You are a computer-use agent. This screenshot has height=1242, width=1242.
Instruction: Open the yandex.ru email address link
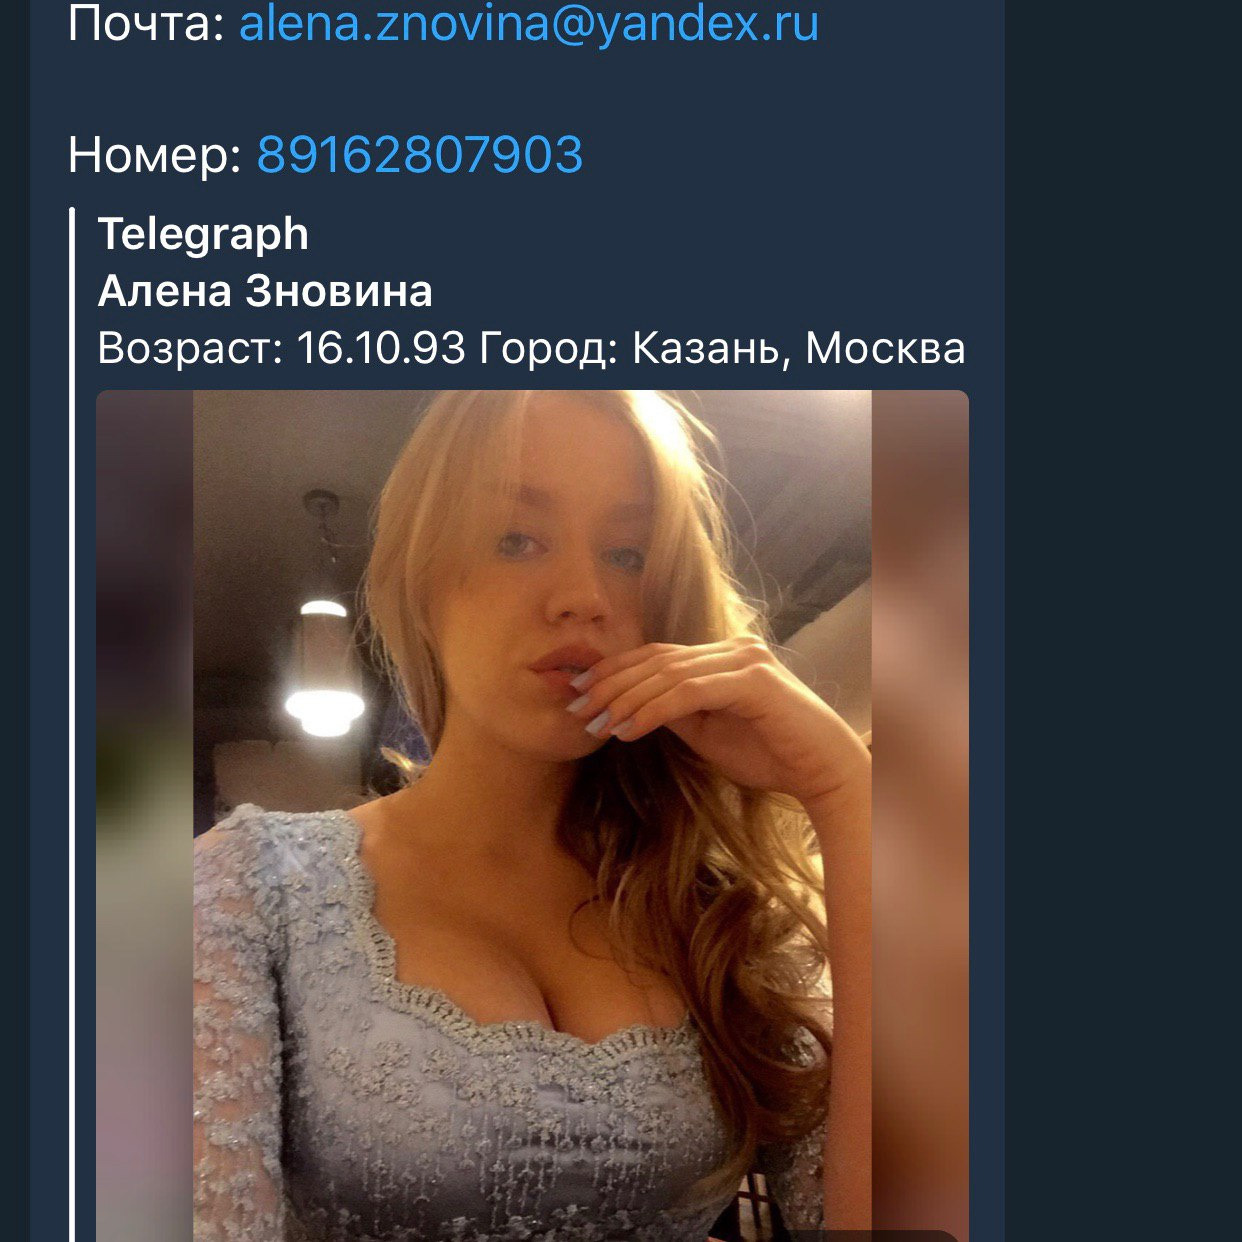pos(528,24)
